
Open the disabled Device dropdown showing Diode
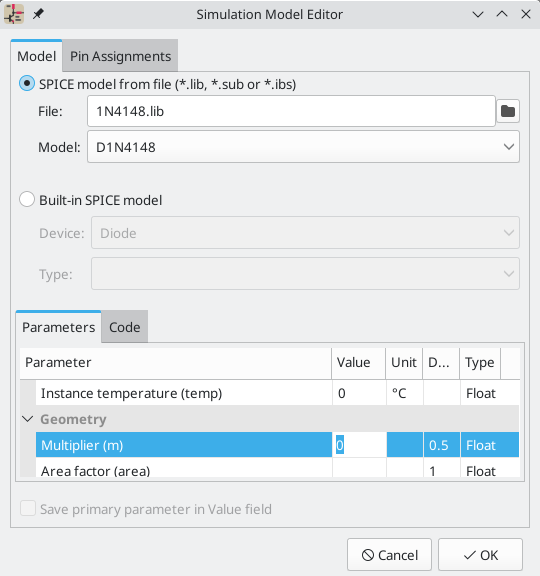pyautogui.click(x=305, y=233)
